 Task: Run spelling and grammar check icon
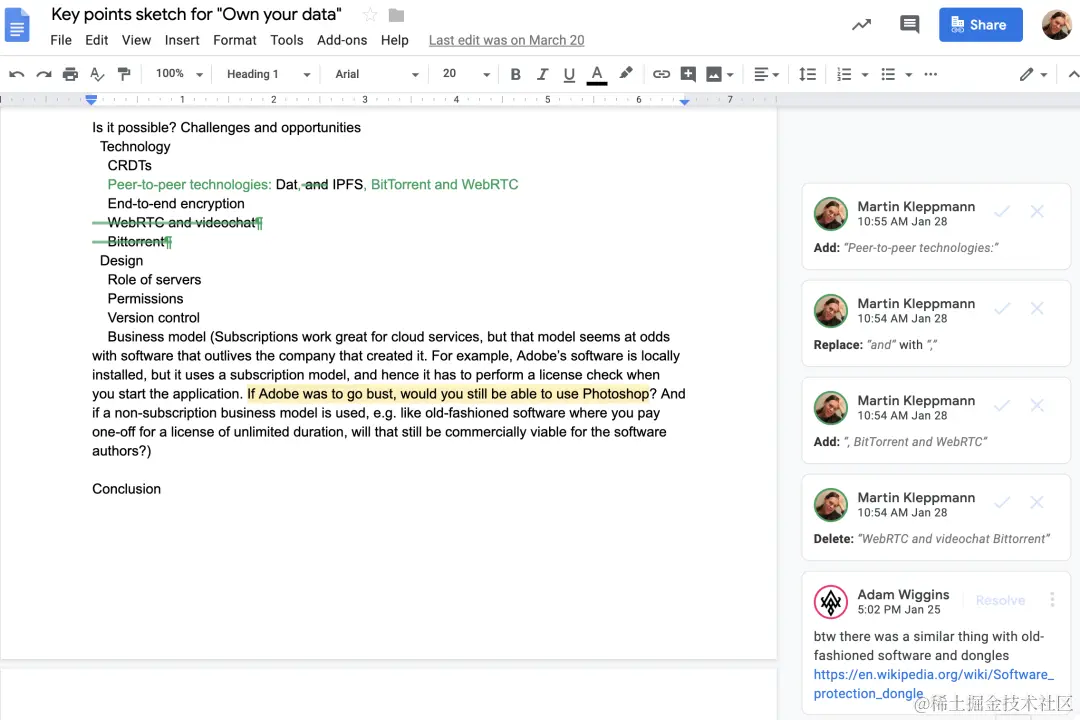[97, 74]
